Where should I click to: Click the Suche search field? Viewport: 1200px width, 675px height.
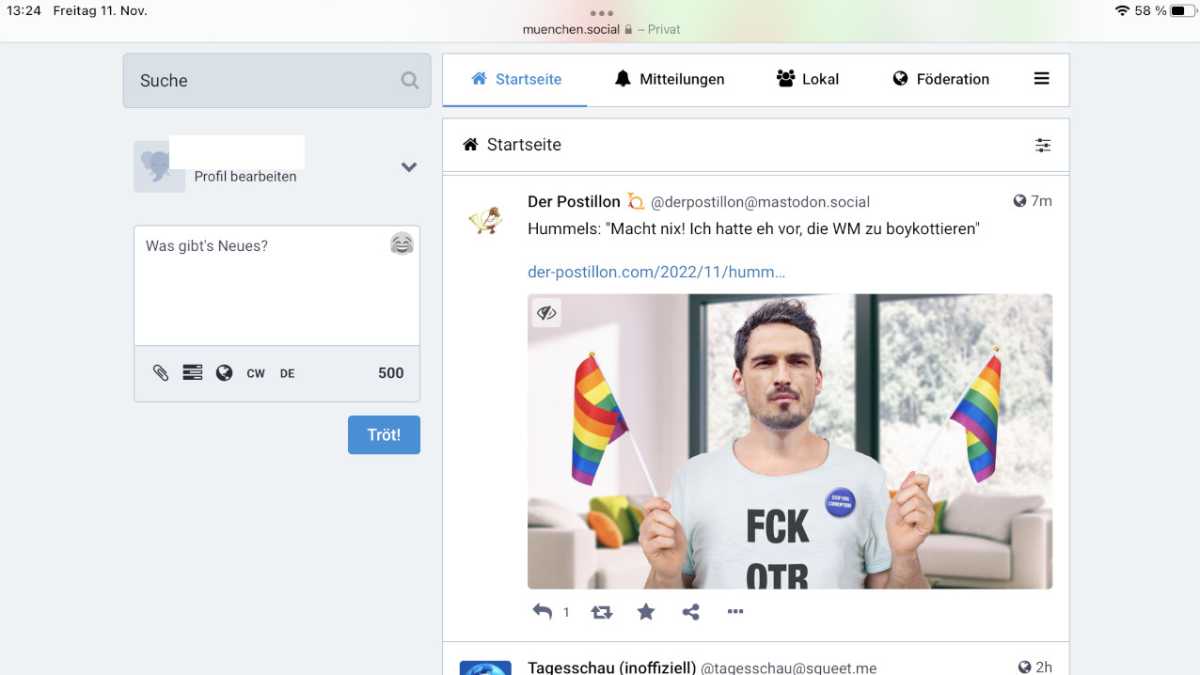click(x=277, y=80)
